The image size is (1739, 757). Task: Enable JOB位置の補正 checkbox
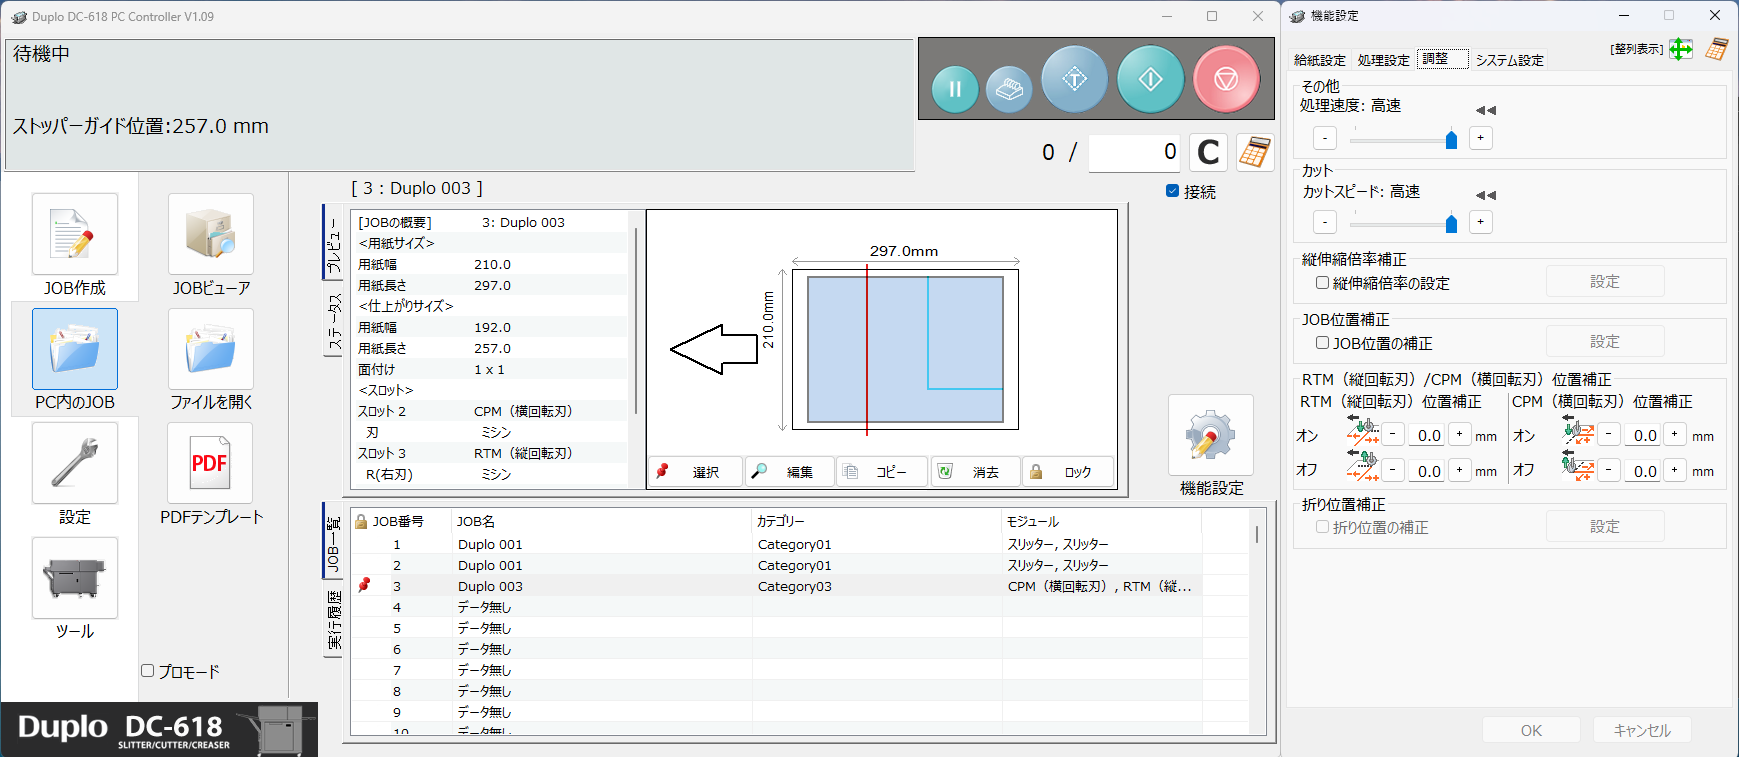pyautogui.click(x=1322, y=343)
